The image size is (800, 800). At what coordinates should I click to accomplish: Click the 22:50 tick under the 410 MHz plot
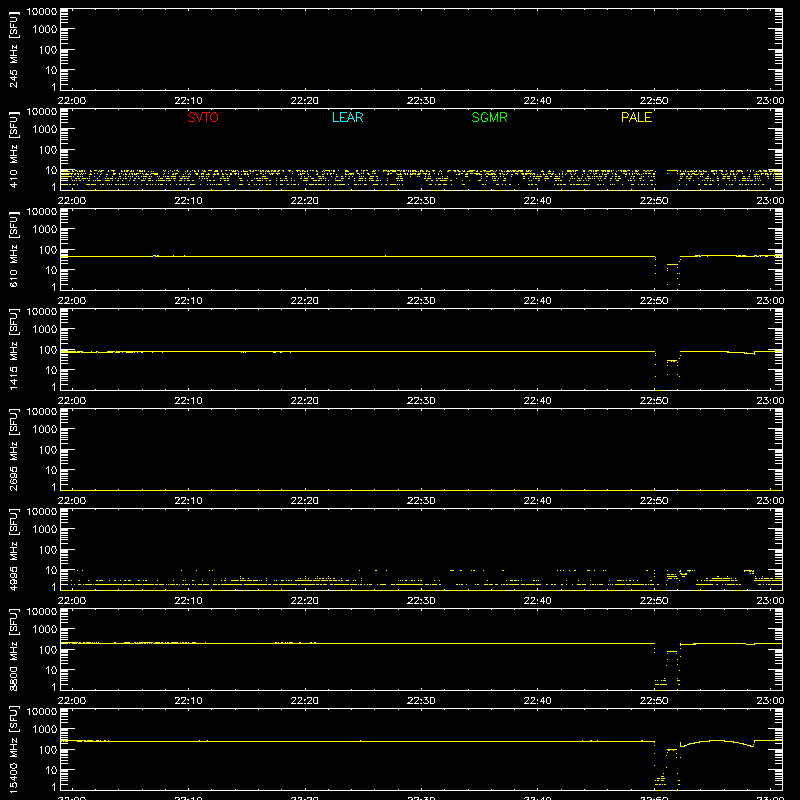tap(654, 201)
